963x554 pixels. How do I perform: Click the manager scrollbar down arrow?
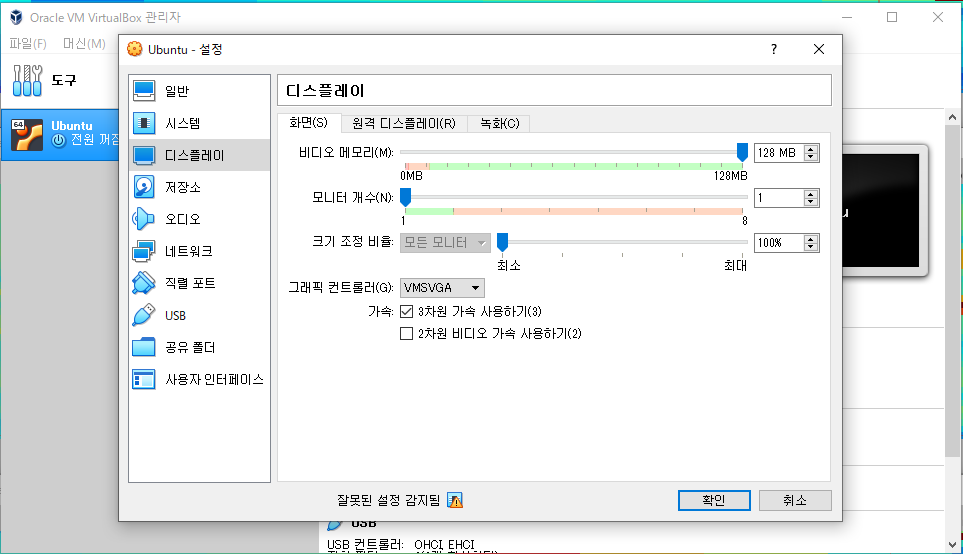[952, 545]
